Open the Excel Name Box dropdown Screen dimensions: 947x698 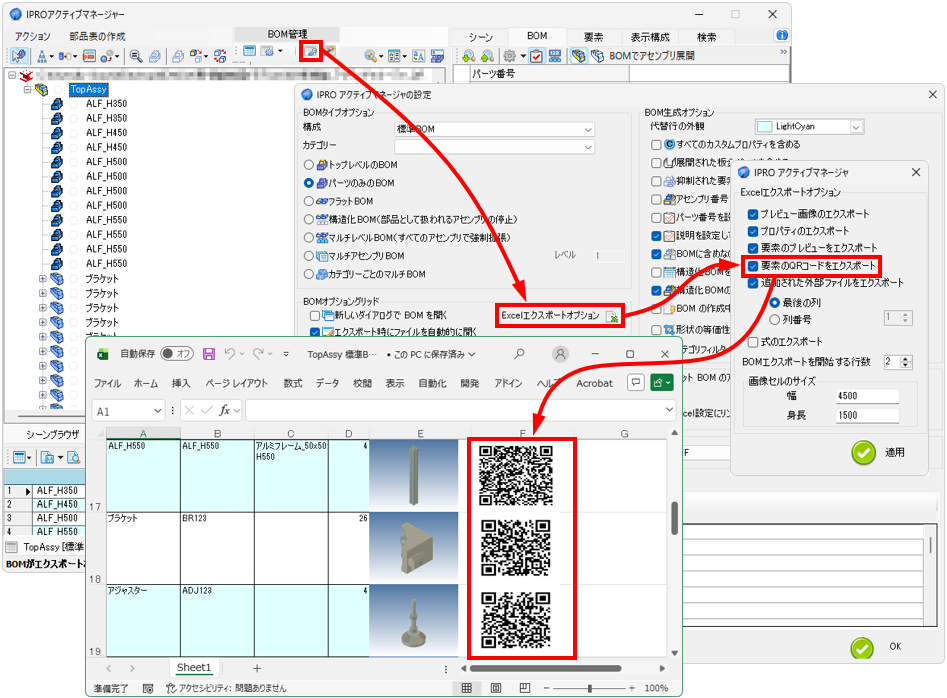coord(157,411)
